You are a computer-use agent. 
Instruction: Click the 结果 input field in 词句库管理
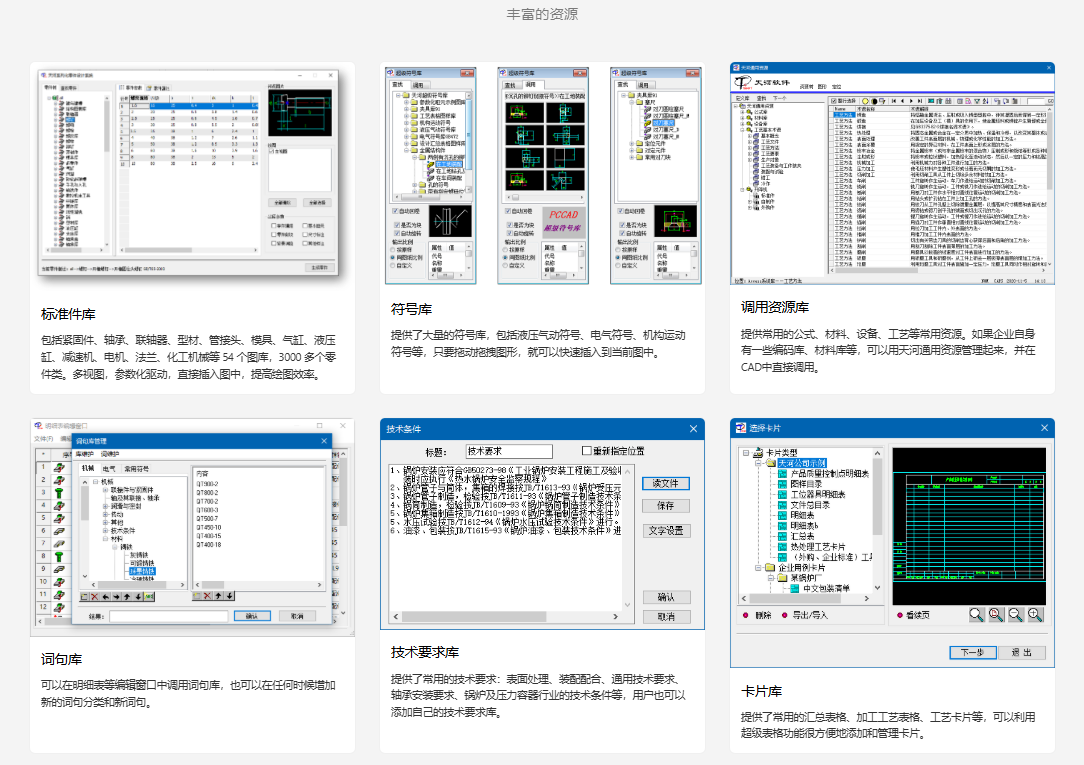click(x=168, y=616)
